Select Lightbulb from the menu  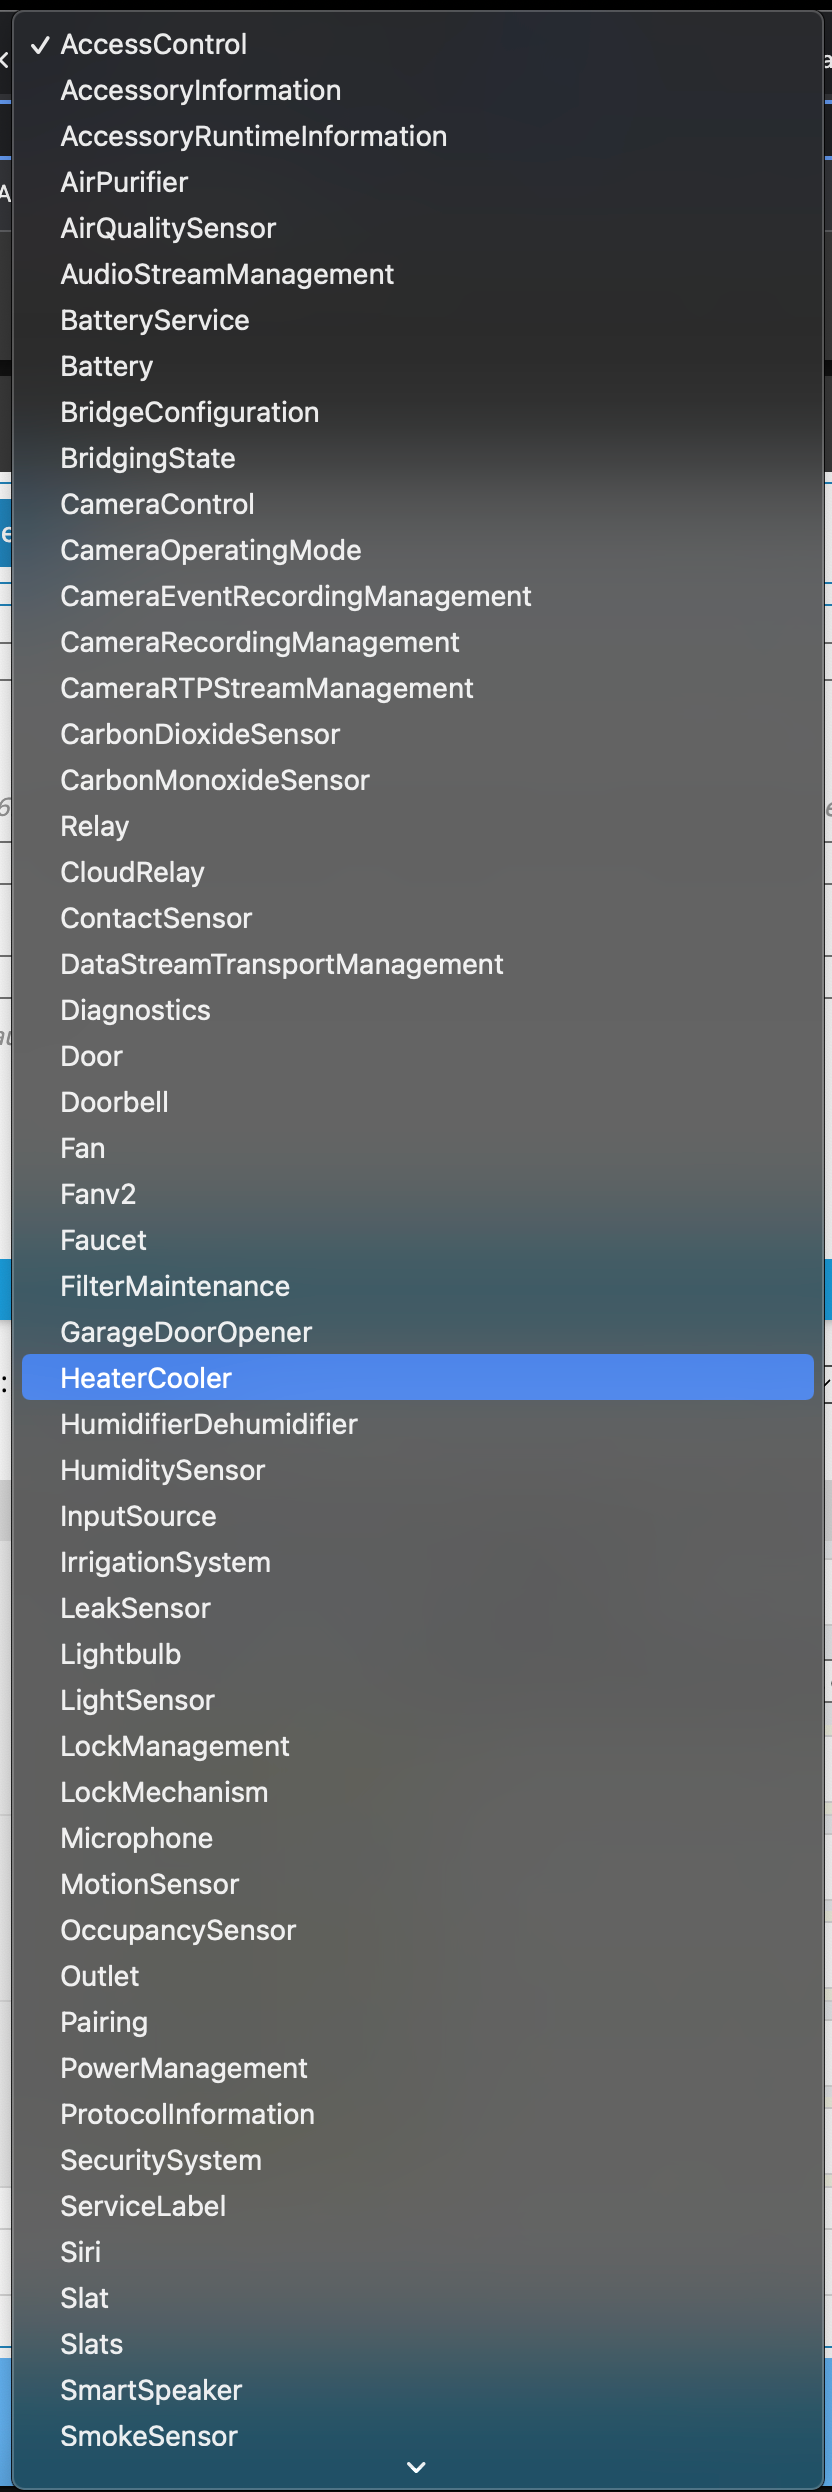(x=120, y=1654)
